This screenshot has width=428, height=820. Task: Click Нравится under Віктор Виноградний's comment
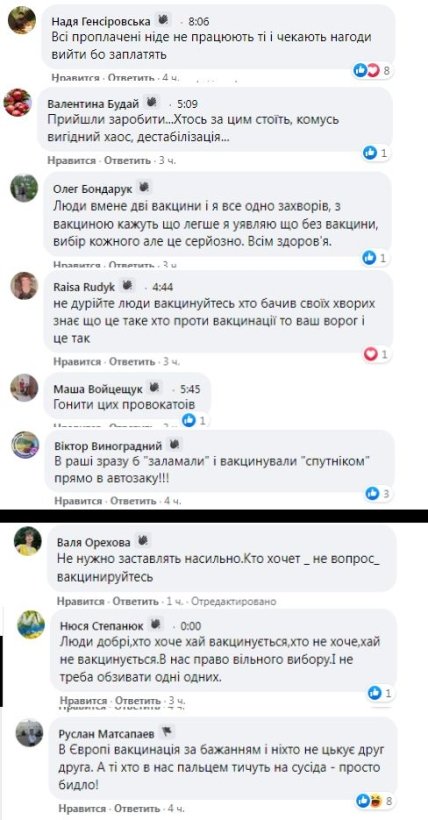click(x=78, y=500)
